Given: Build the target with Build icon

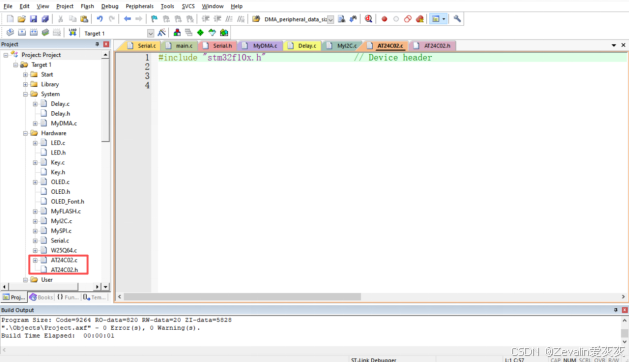Looking at the screenshot, I should 22,33.
